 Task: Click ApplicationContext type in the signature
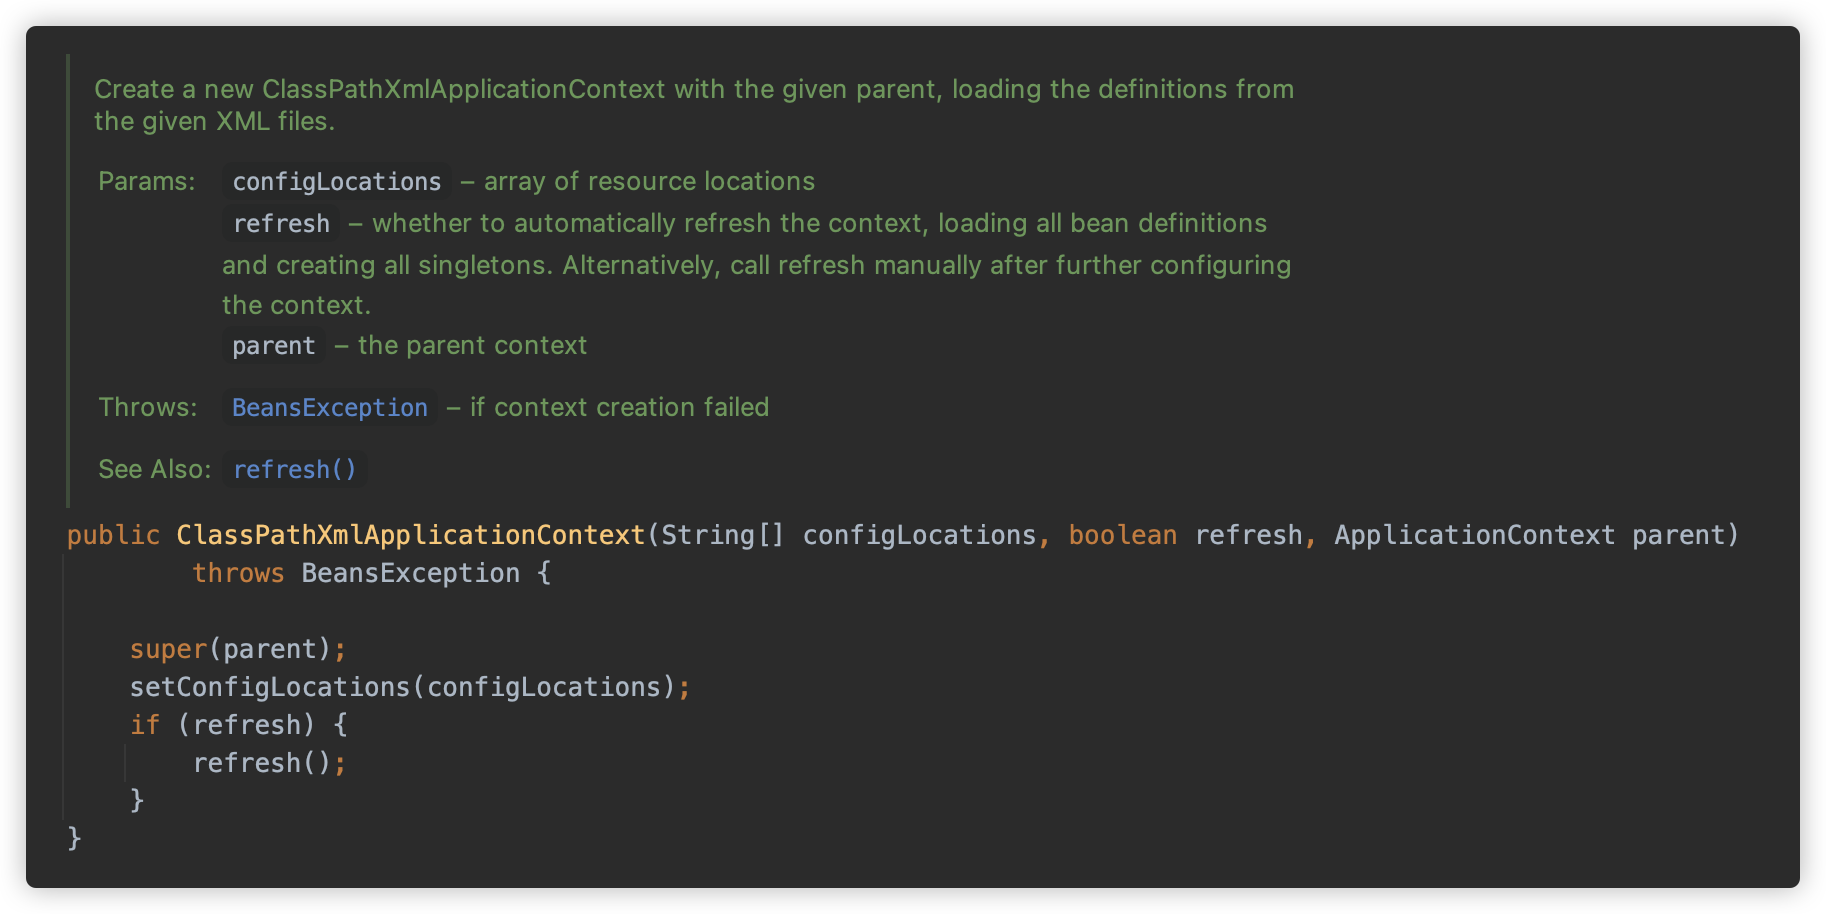point(1474,535)
